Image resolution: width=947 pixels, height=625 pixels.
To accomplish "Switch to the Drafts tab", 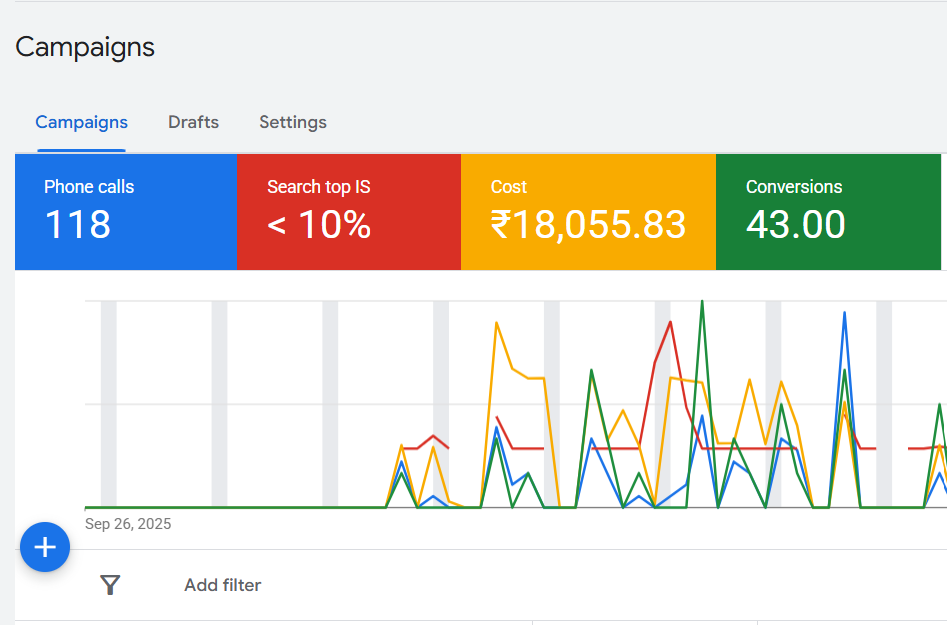I will pos(193,121).
